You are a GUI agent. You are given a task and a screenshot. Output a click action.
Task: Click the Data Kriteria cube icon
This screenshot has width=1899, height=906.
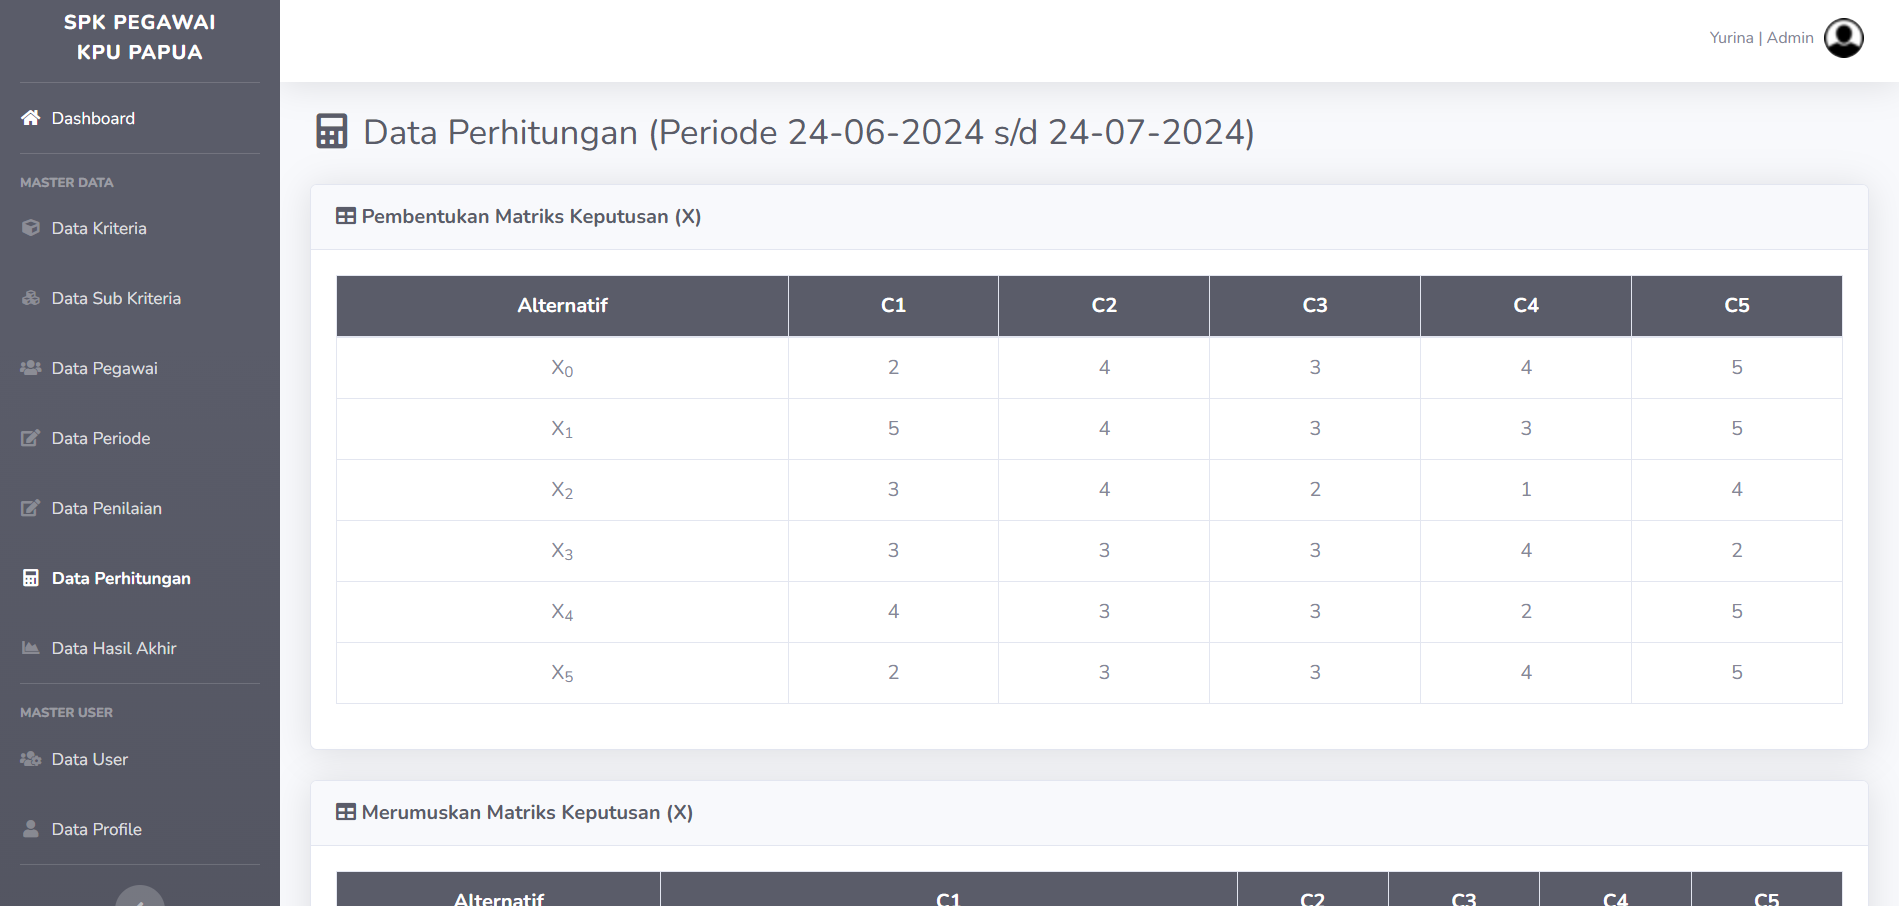pyautogui.click(x=31, y=228)
